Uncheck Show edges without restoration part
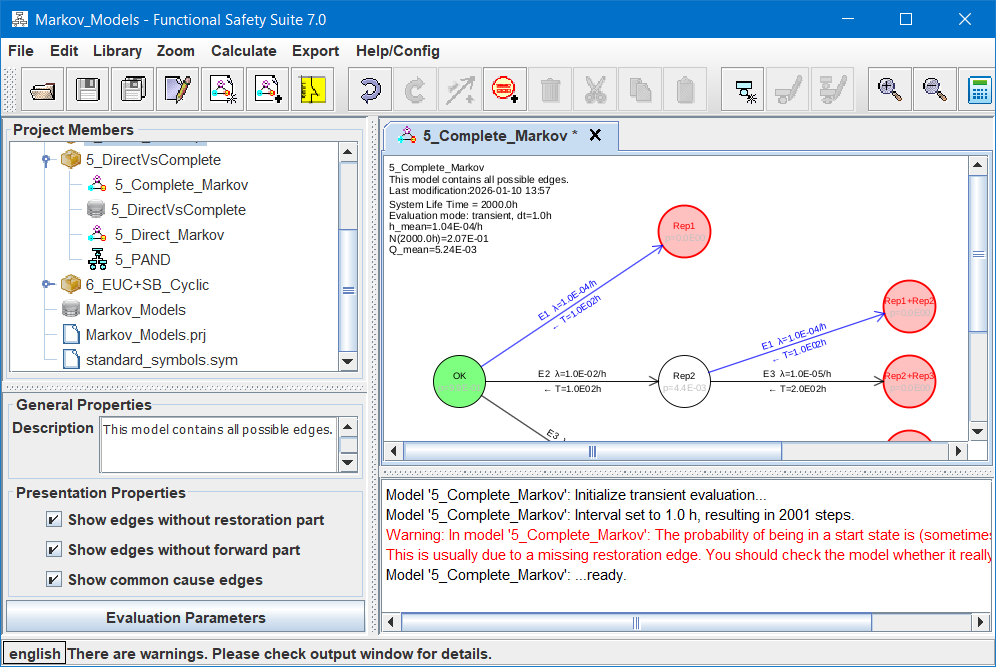The height and width of the screenshot is (667, 996). point(54,520)
